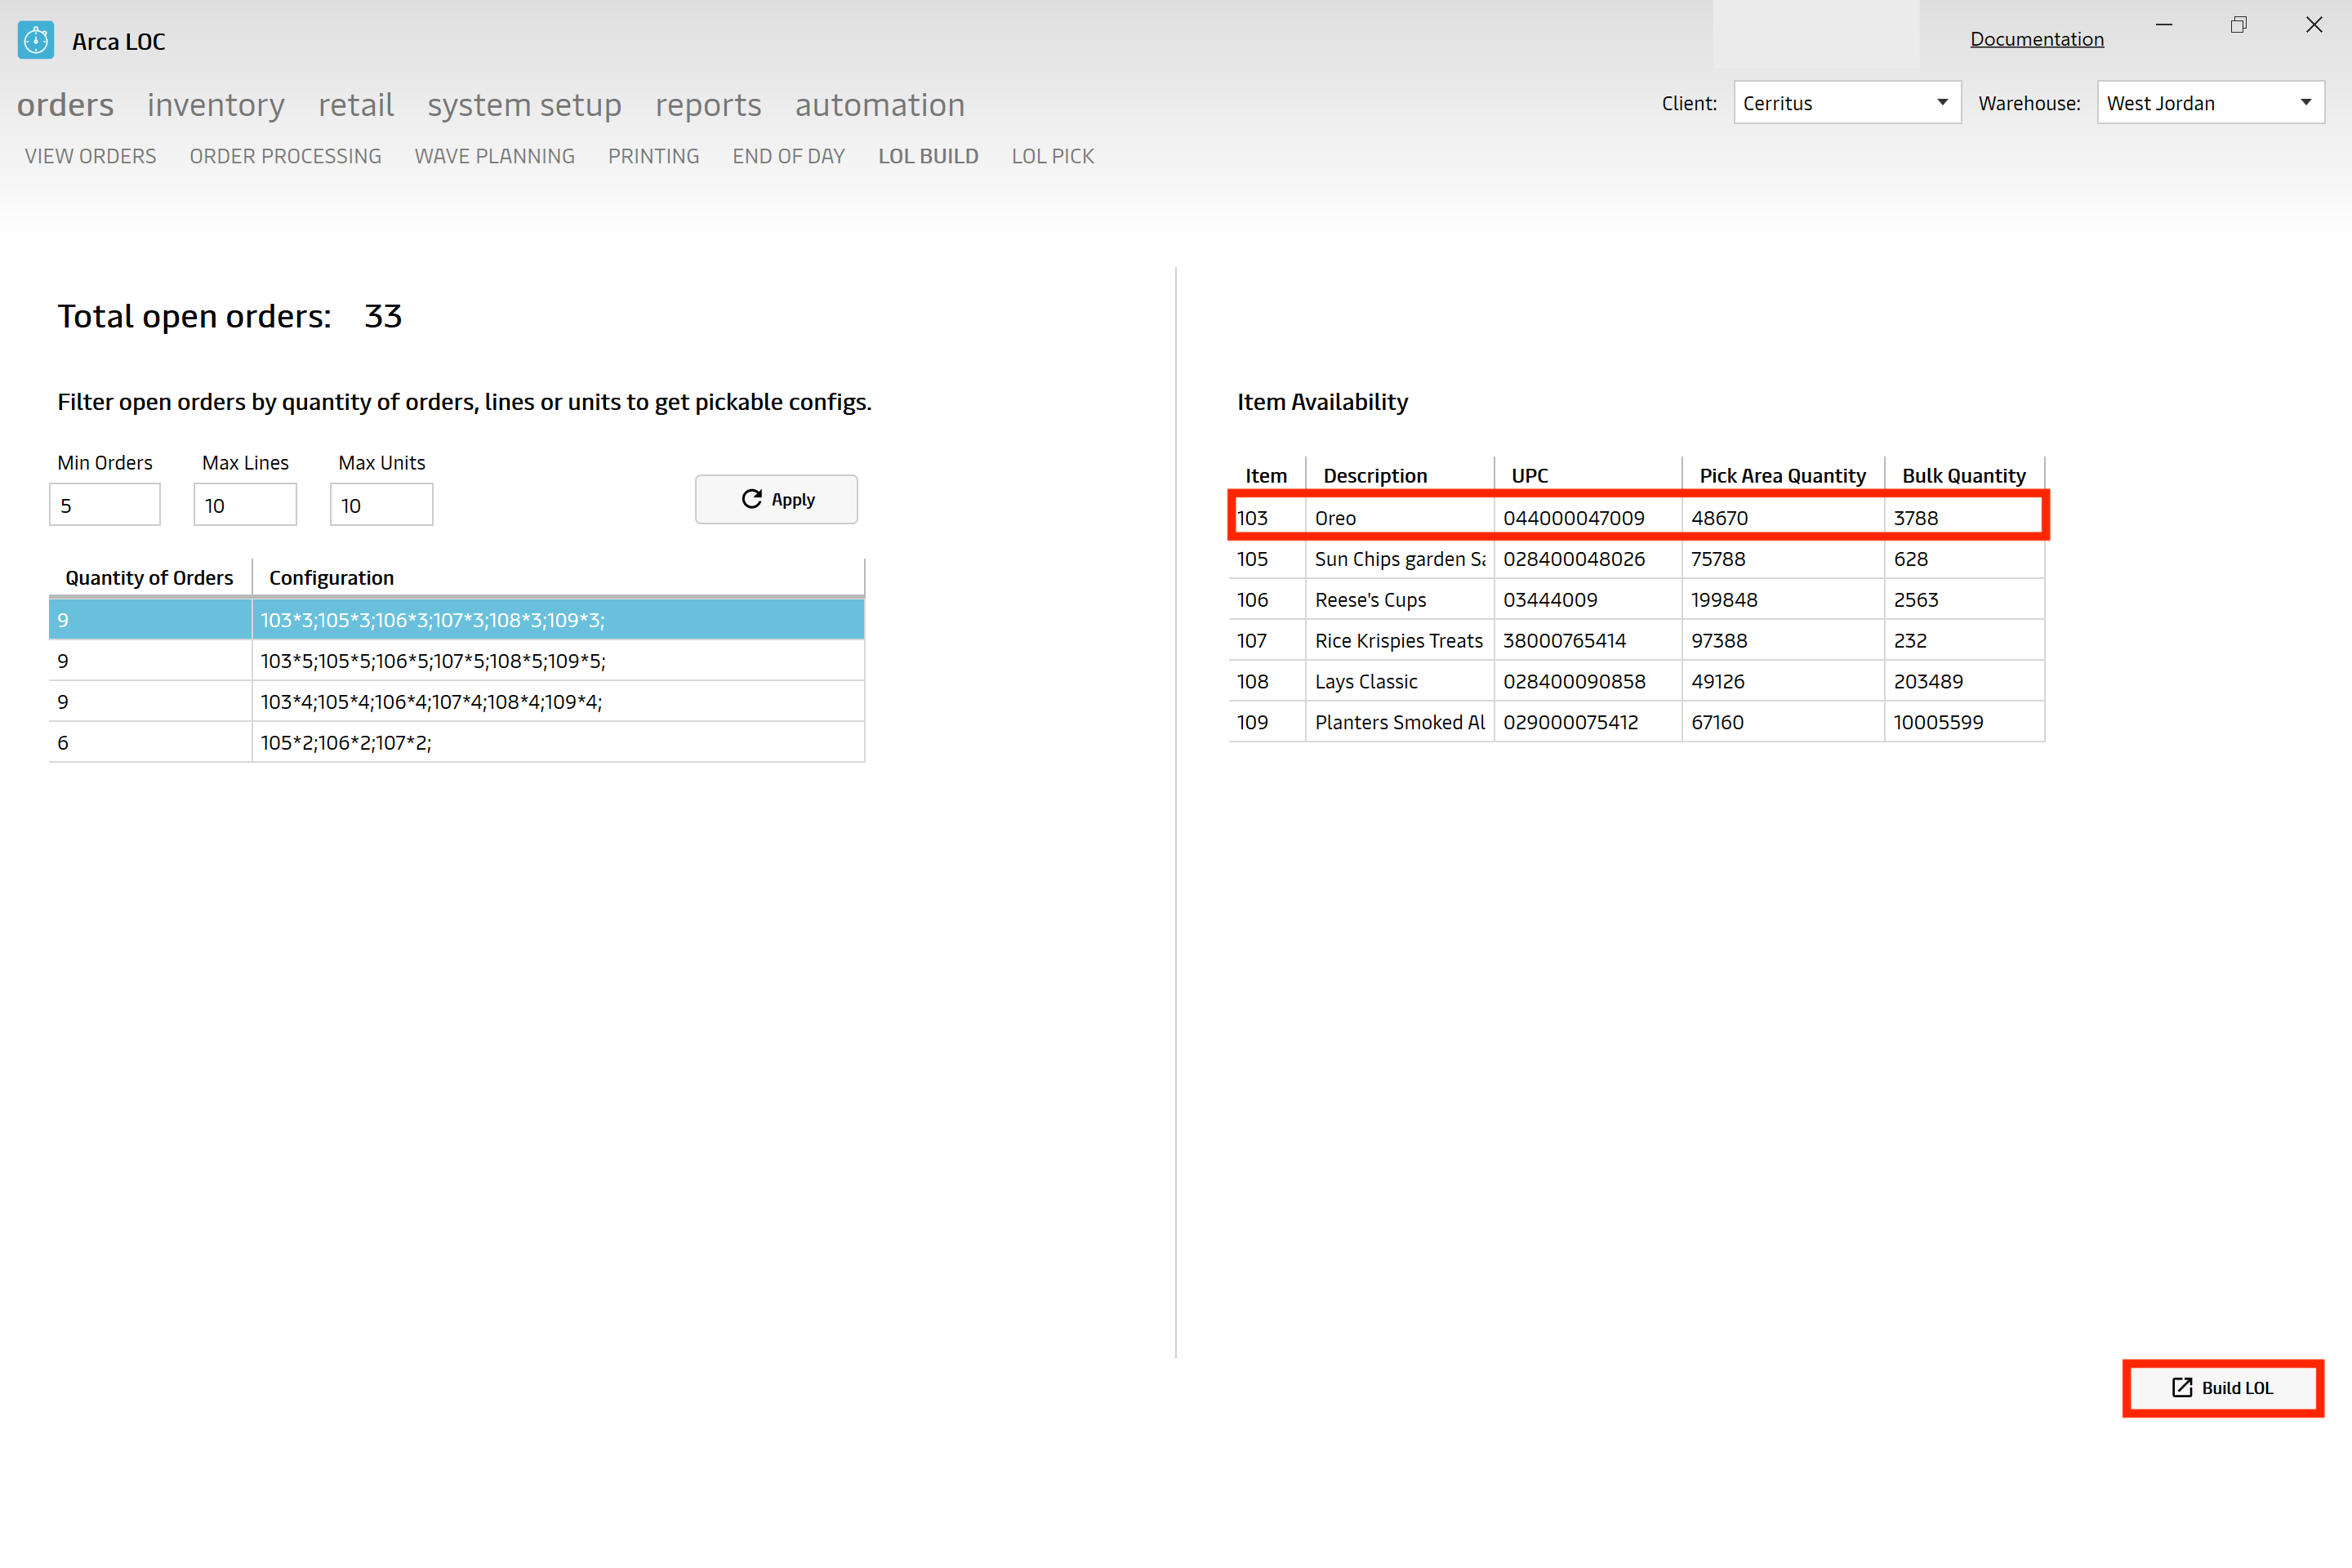Click item number 105 cell
Viewport: 2352px width, 1568px height.
click(x=1266, y=558)
